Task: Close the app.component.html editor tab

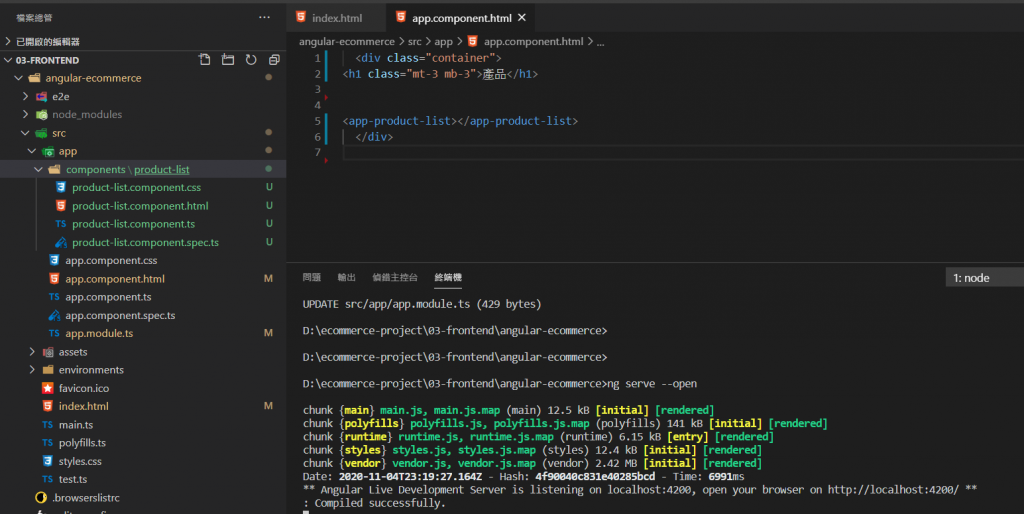Action: 521,18
